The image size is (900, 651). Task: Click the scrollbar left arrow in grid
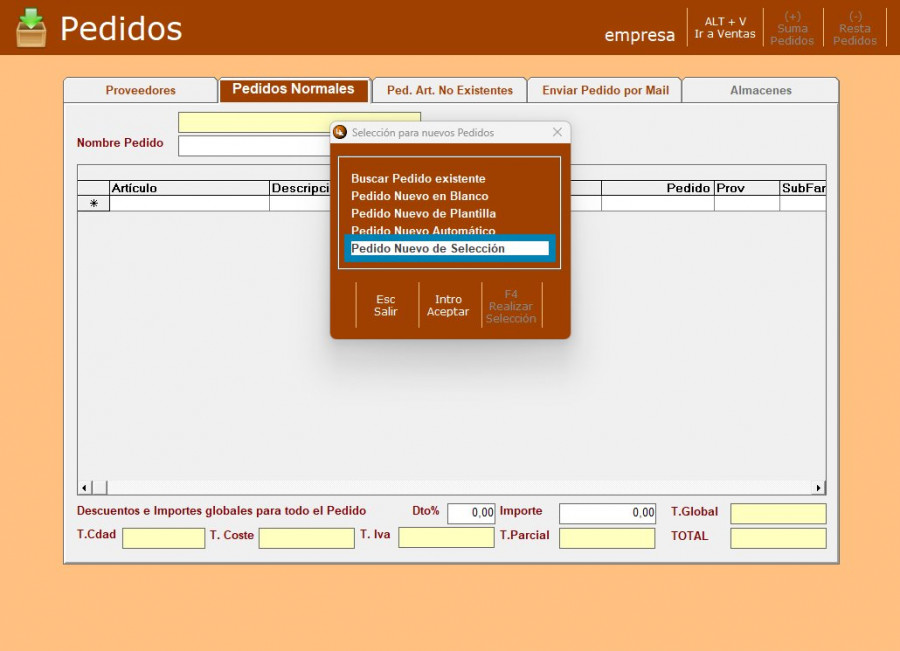(85, 488)
